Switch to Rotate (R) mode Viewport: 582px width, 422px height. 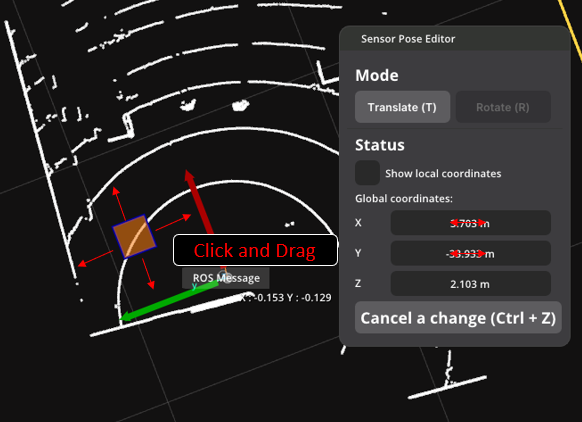pos(503,107)
